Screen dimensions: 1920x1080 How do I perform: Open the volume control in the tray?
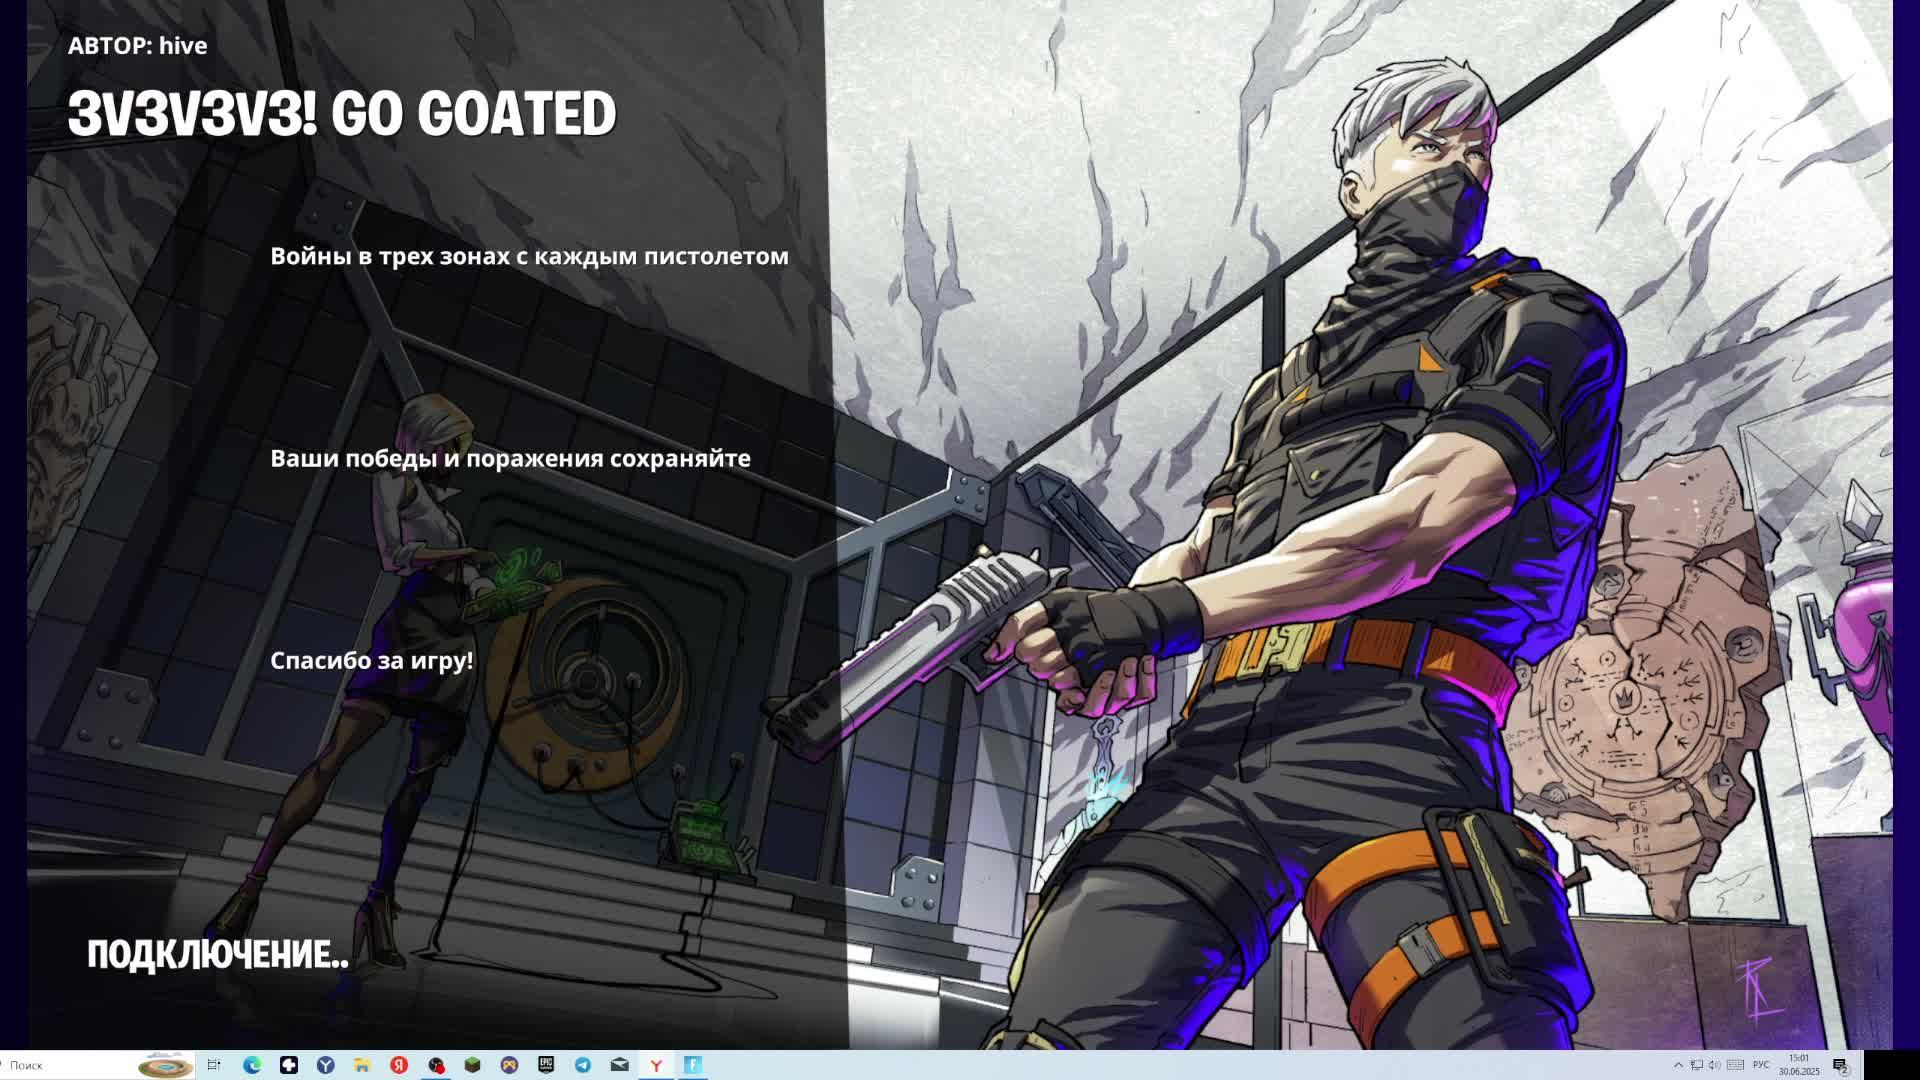pyautogui.click(x=1716, y=1065)
